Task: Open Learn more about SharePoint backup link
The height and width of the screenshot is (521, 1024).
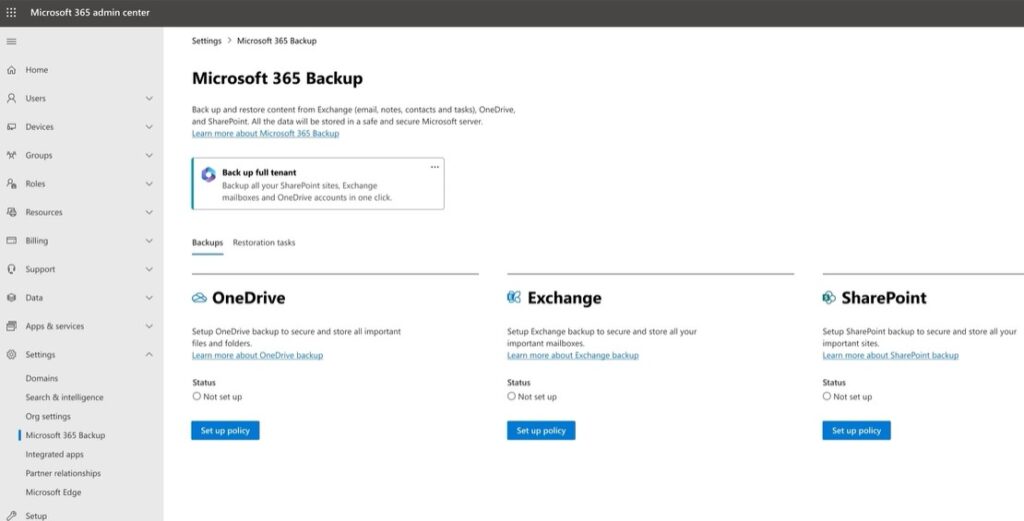Action: 891,356
